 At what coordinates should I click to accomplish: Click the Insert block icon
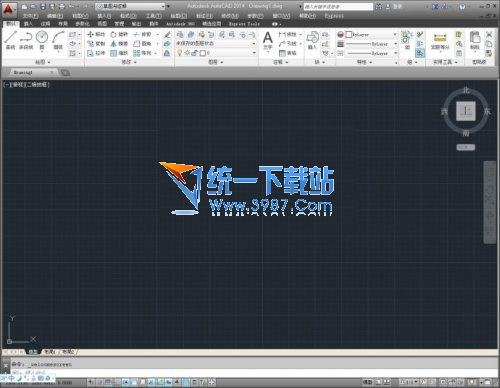pos(312,40)
